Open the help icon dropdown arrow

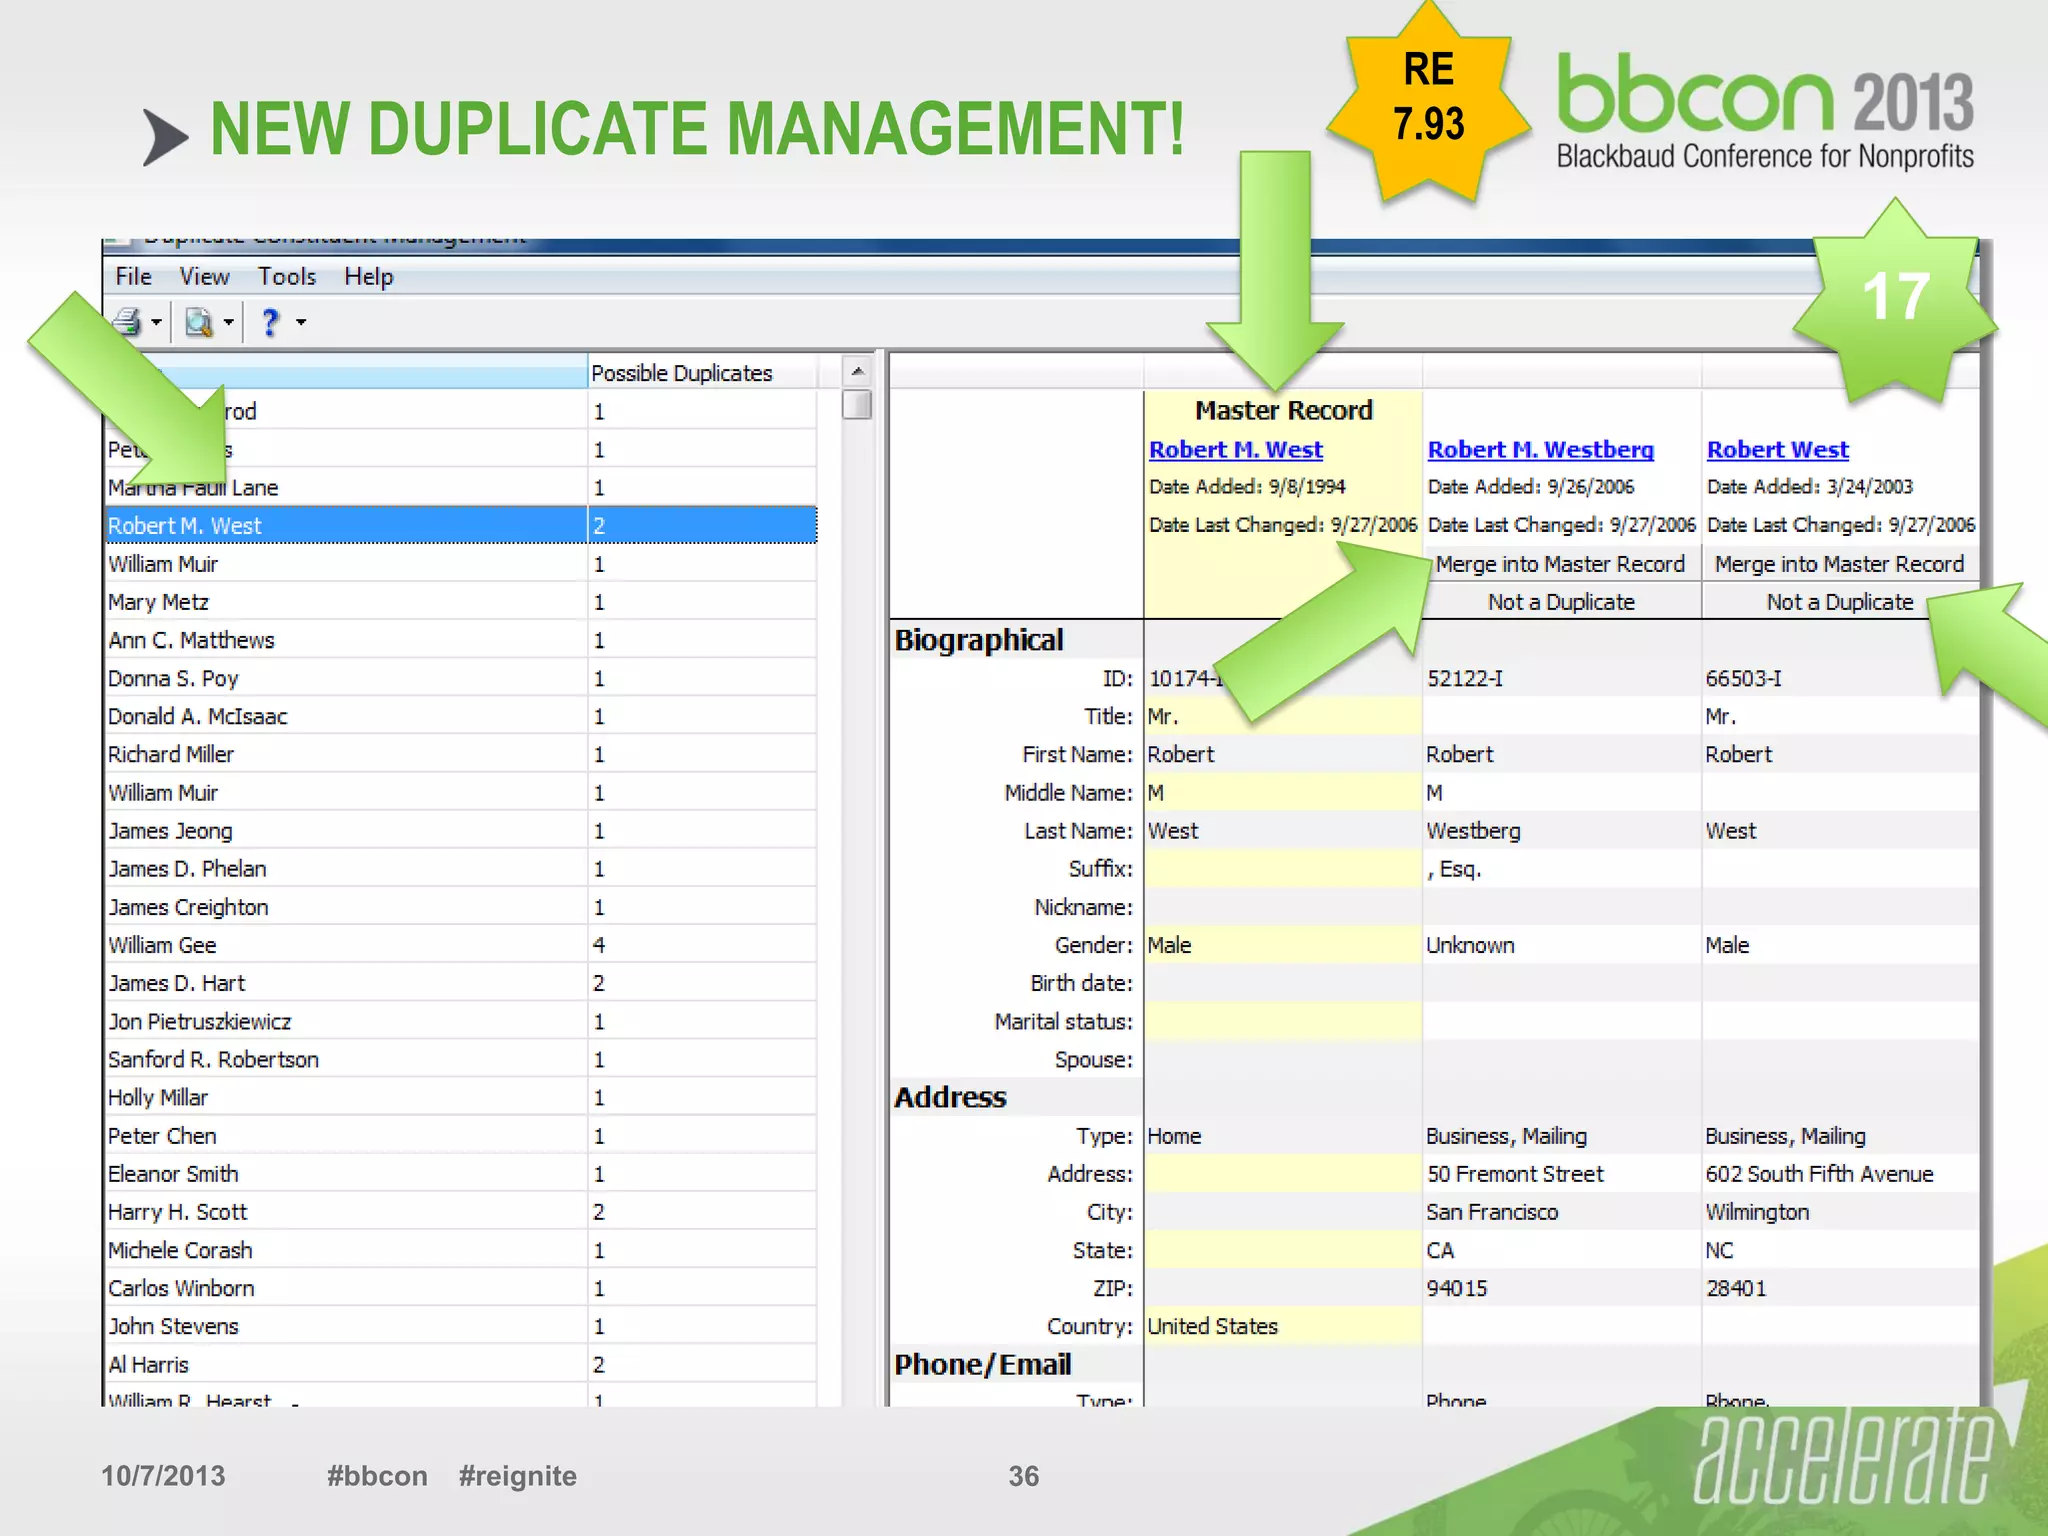[301, 322]
